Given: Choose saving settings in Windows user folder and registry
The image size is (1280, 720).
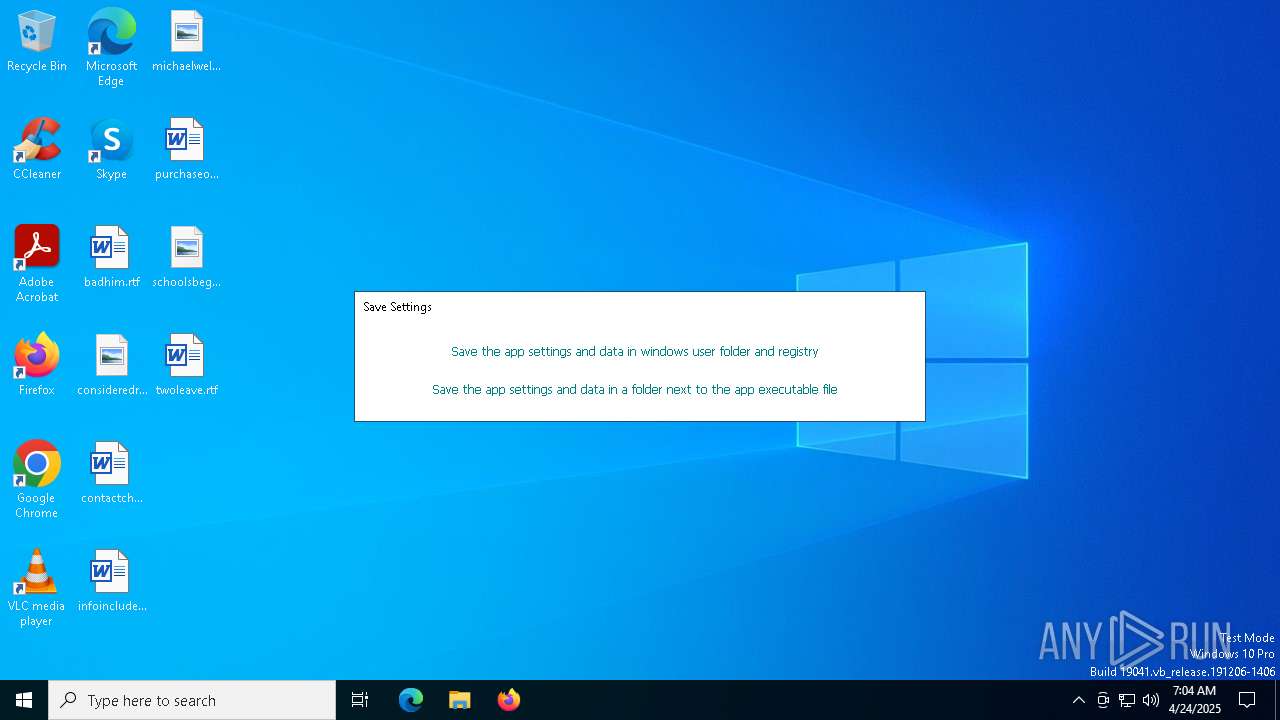Looking at the screenshot, I should pos(635,352).
